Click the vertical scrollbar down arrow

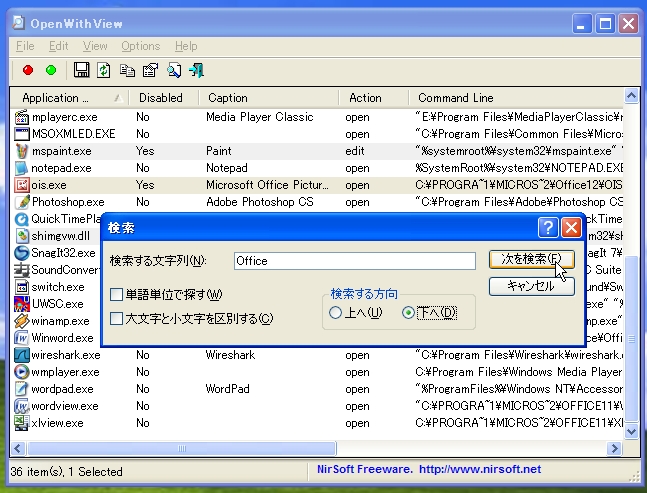tap(631, 432)
